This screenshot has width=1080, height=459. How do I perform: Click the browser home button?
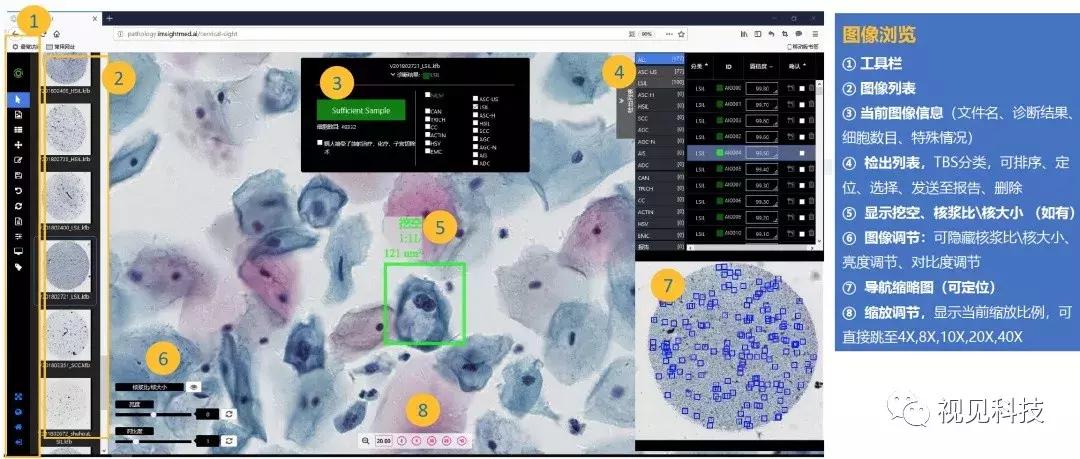56,33
